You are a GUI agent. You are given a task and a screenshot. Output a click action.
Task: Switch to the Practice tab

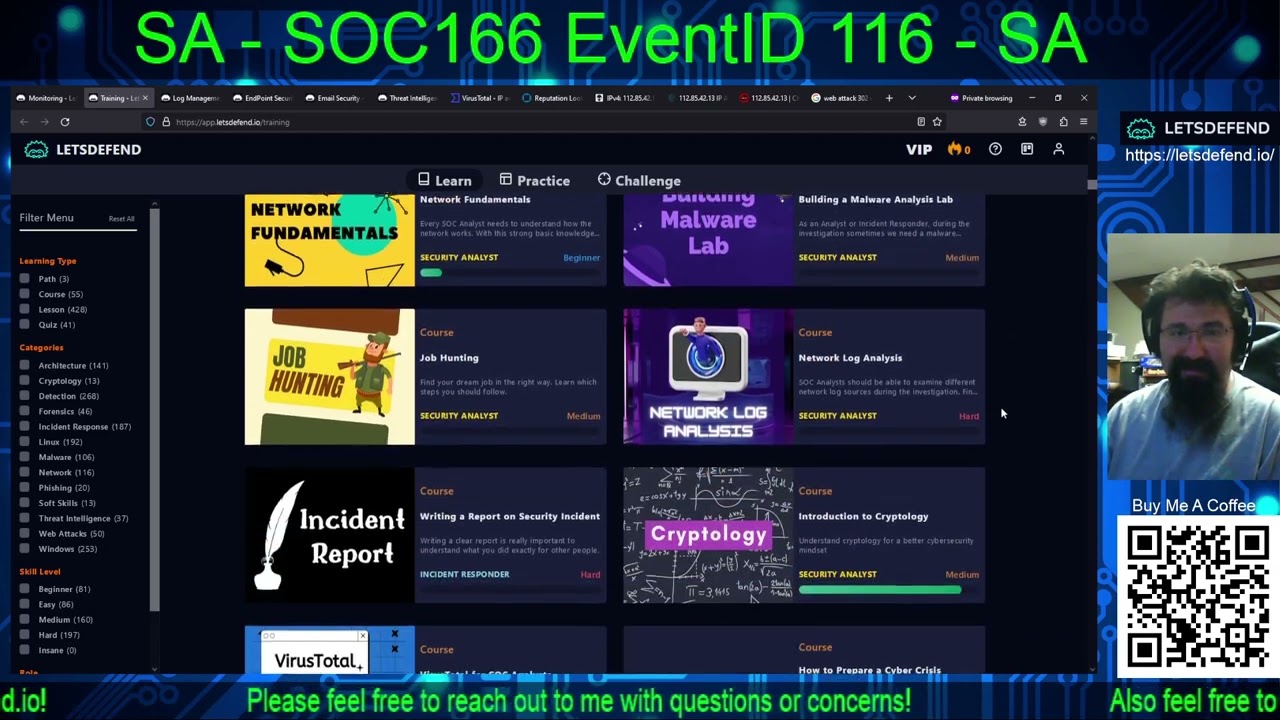(x=535, y=181)
